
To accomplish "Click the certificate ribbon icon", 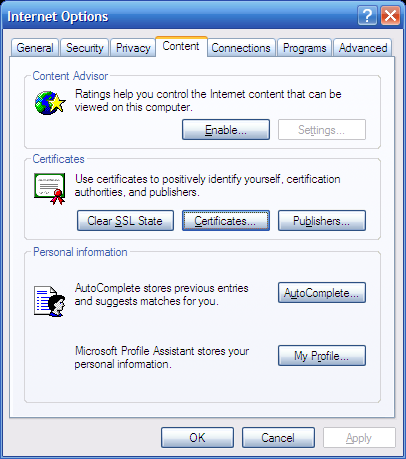I will [50, 189].
